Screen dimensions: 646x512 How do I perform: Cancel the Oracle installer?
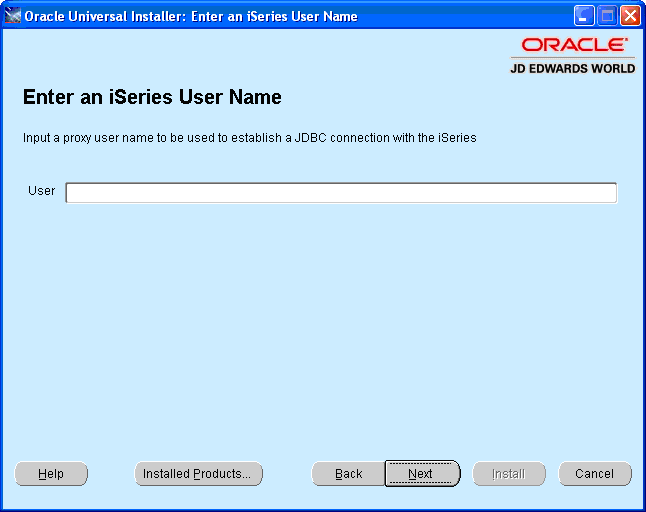pos(595,474)
